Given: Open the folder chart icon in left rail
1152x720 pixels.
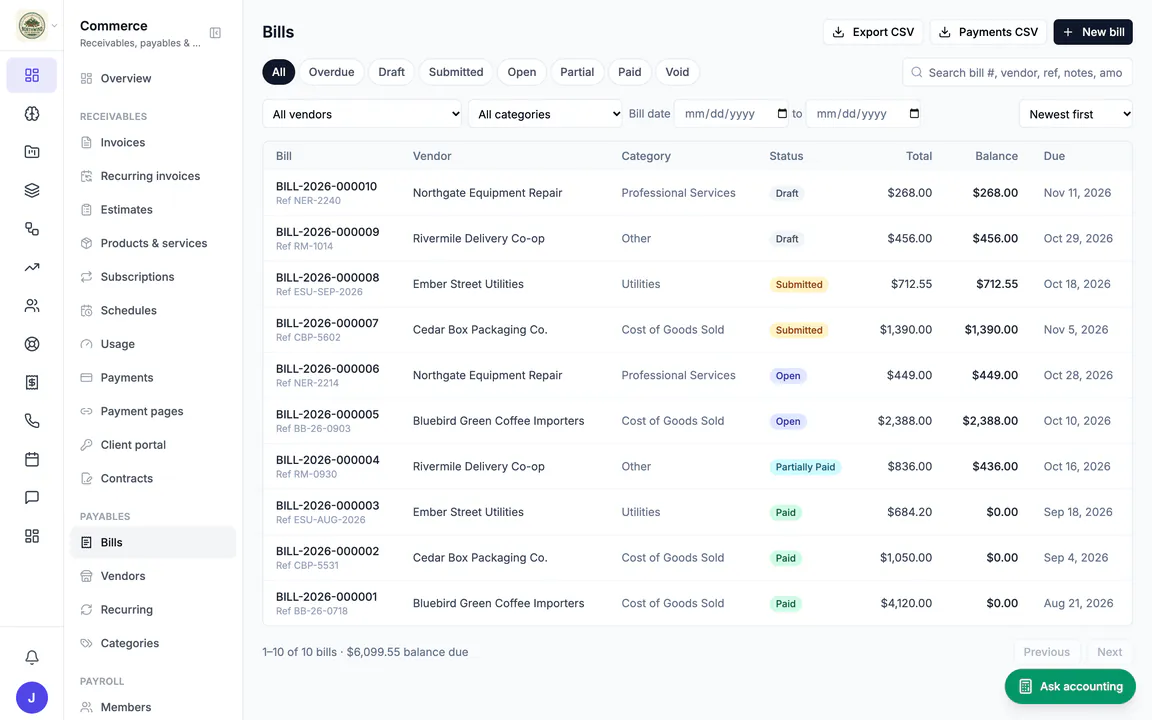Looking at the screenshot, I should 32,151.
